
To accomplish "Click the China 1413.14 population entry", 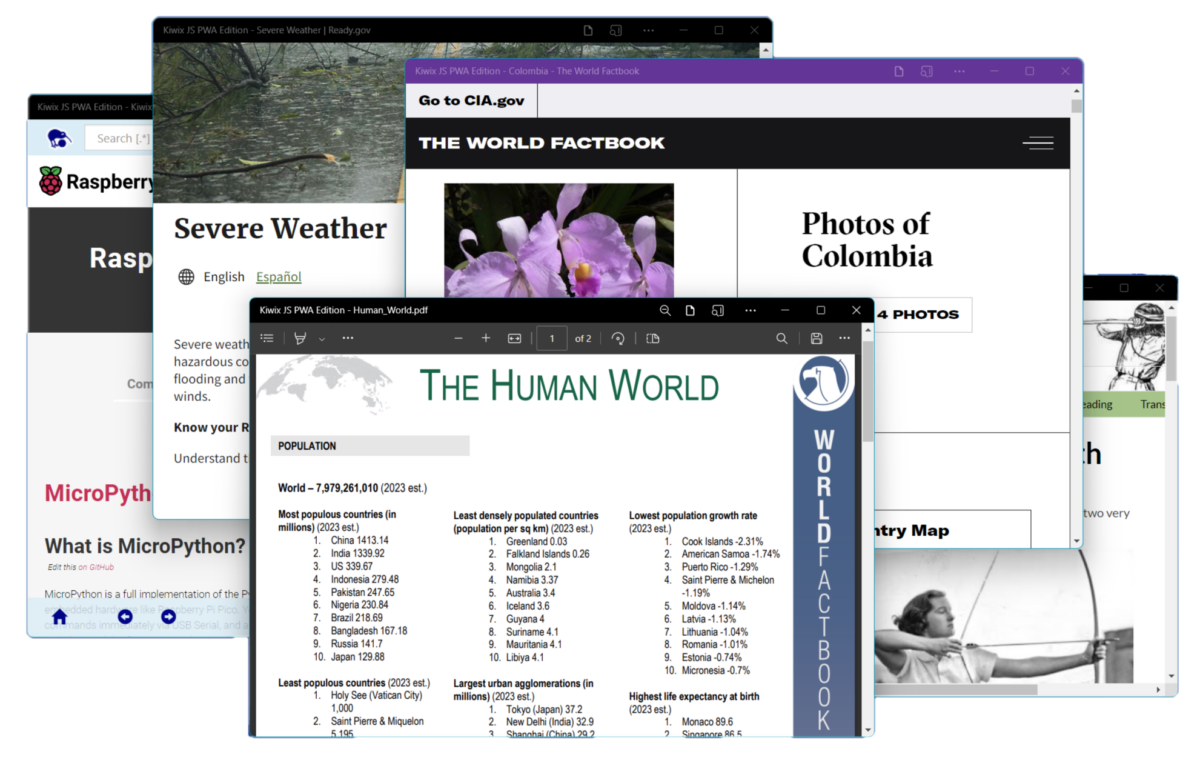I will [x=359, y=540].
